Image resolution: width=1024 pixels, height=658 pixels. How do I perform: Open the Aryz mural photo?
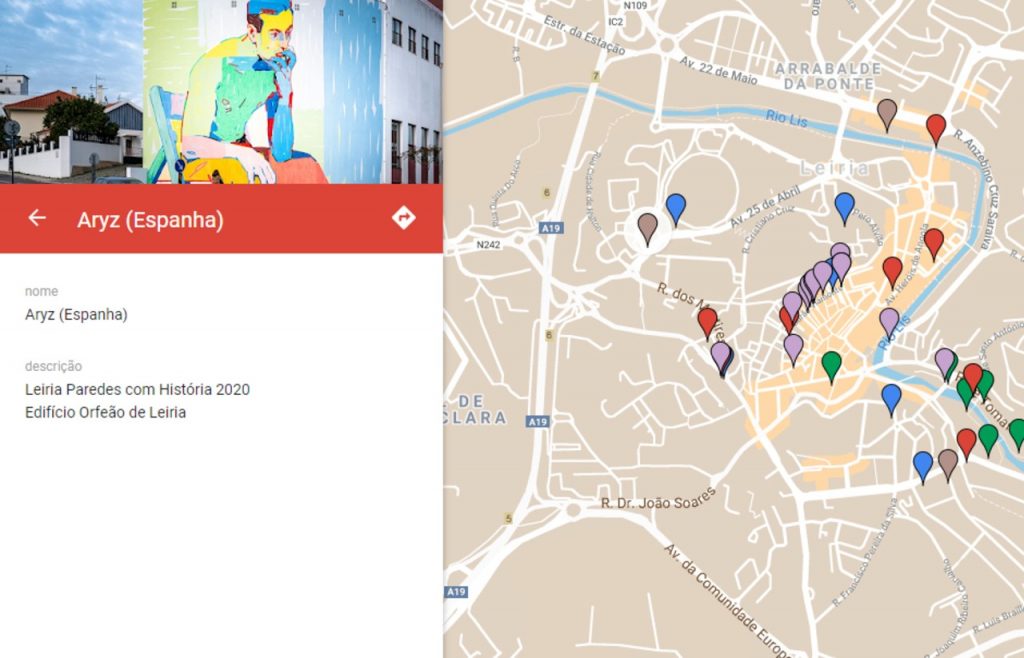(x=221, y=92)
